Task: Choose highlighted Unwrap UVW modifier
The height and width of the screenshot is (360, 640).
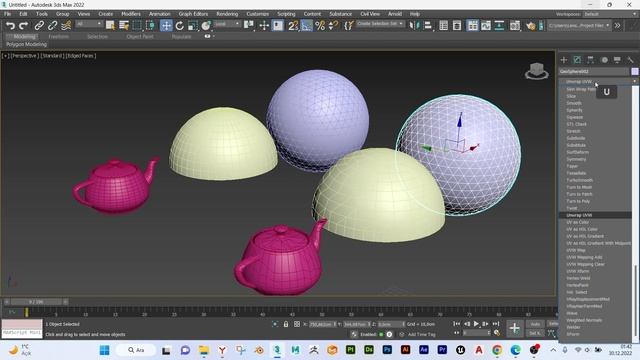Action: (595, 215)
